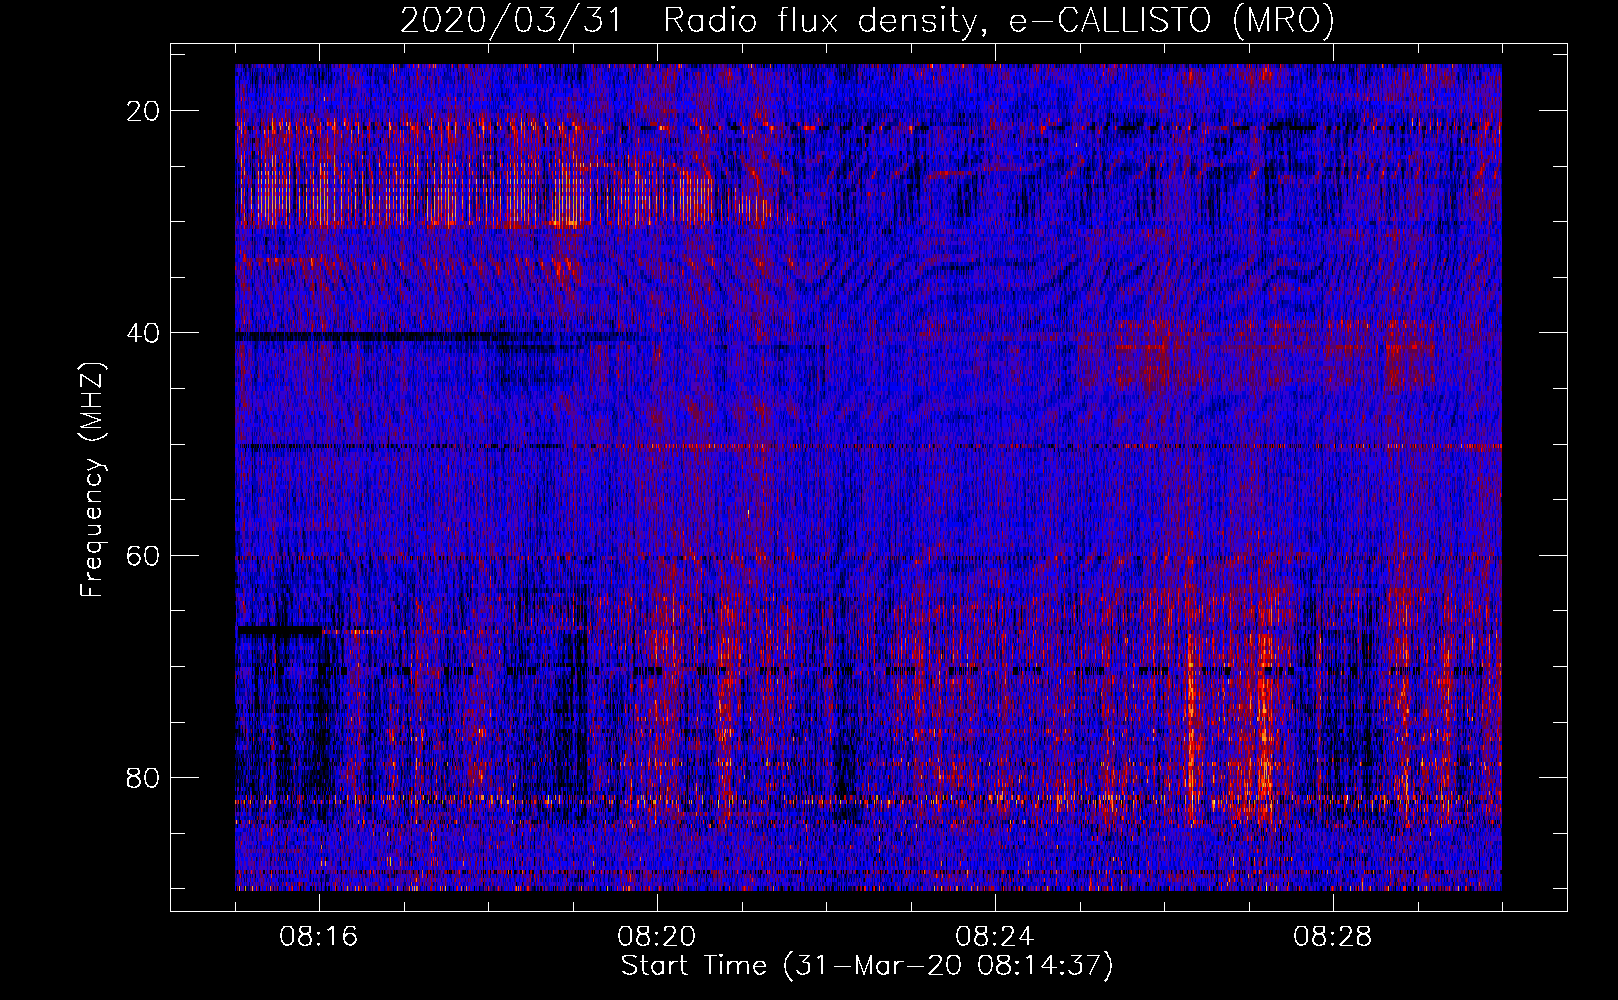Click the frequency tick label 20

click(143, 111)
